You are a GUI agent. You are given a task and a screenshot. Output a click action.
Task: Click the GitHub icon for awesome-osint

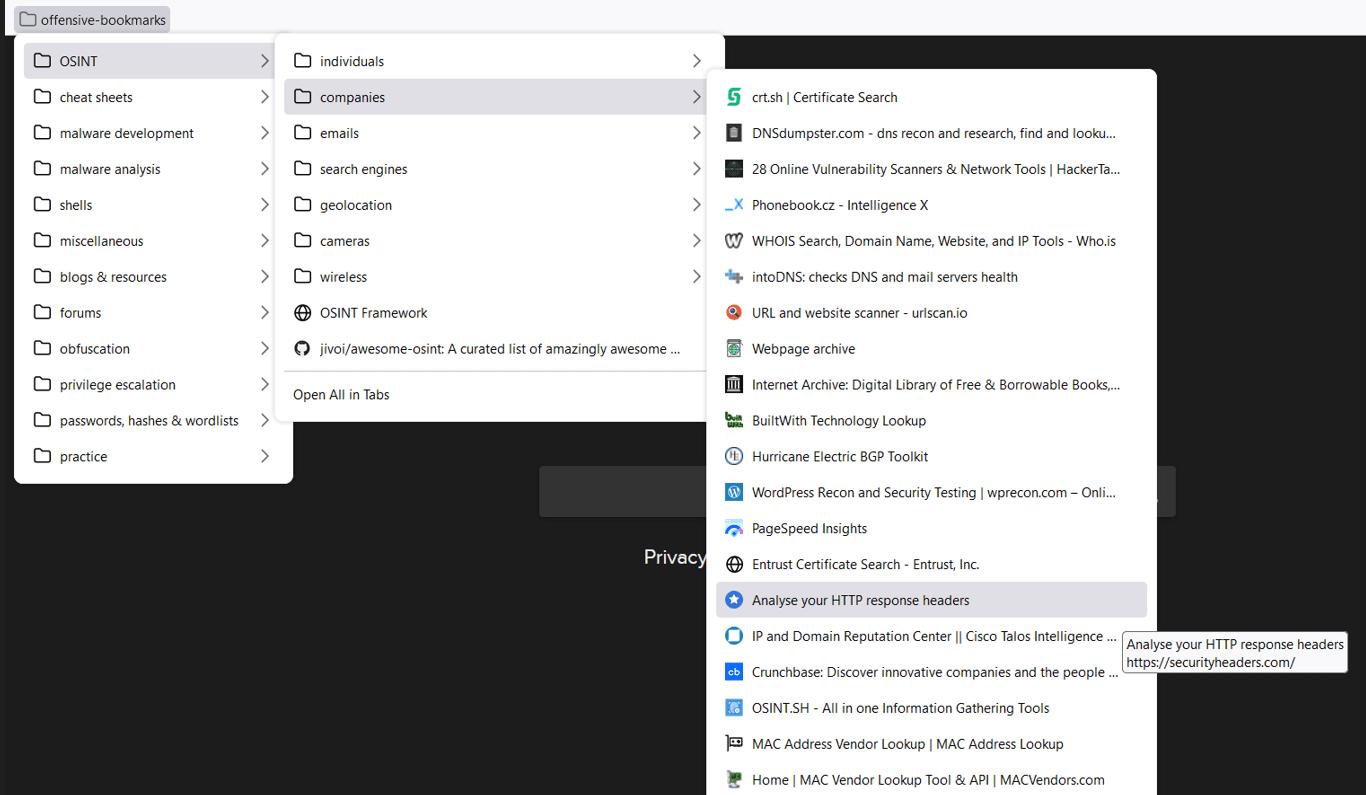(x=302, y=349)
